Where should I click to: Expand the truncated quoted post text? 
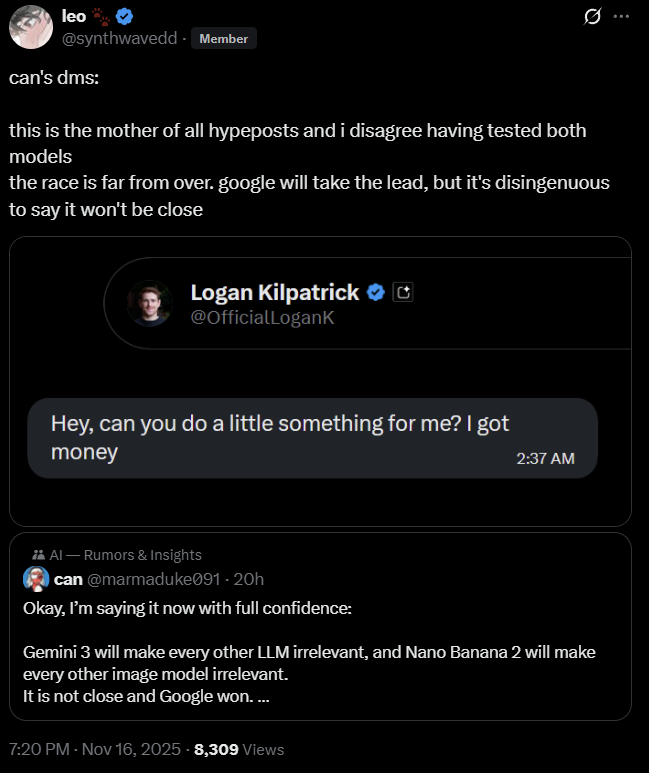(x=263, y=697)
